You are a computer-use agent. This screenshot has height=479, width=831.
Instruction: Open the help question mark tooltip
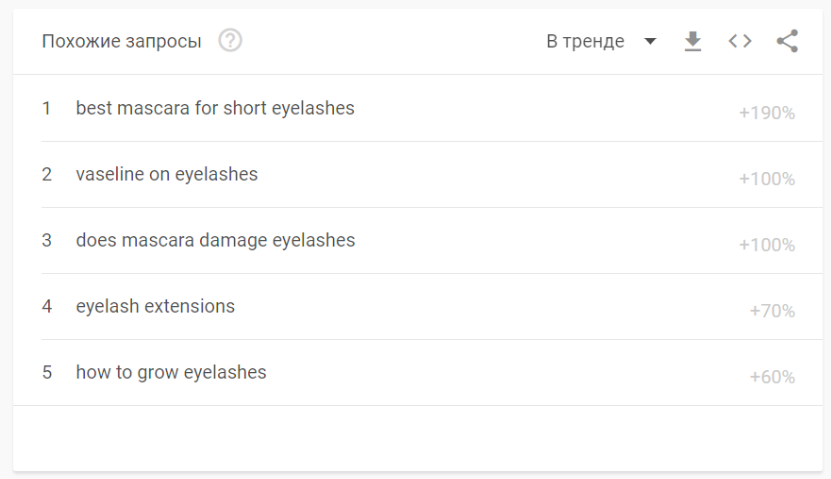point(230,40)
